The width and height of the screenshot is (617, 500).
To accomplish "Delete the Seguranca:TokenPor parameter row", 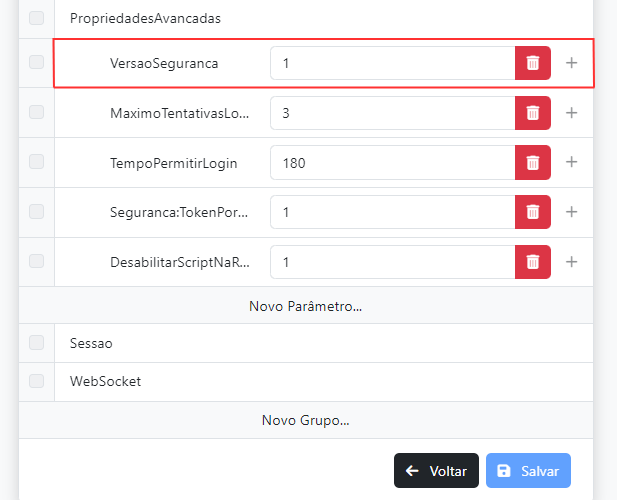I will (533, 212).
